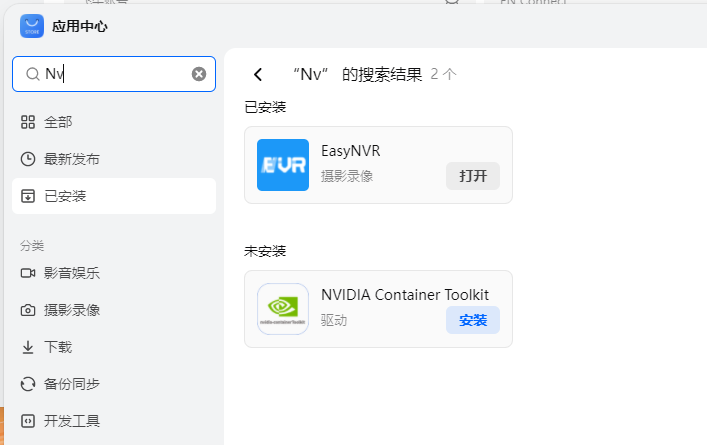Select the 全部 grid icon
This screenshot has height=445, width=707.
pos(28,122)
